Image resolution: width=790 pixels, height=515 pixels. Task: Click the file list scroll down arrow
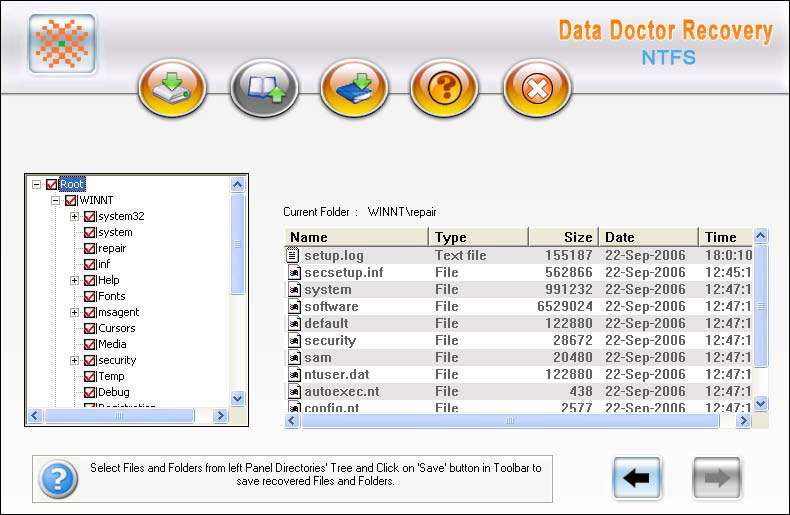pos(761,403)
